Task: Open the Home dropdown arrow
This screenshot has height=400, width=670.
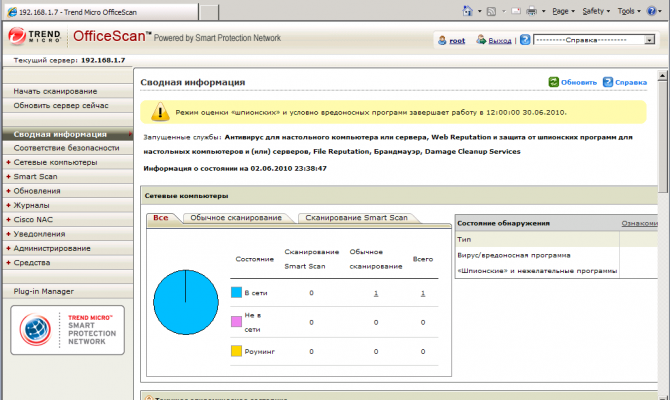Action: 479,12
